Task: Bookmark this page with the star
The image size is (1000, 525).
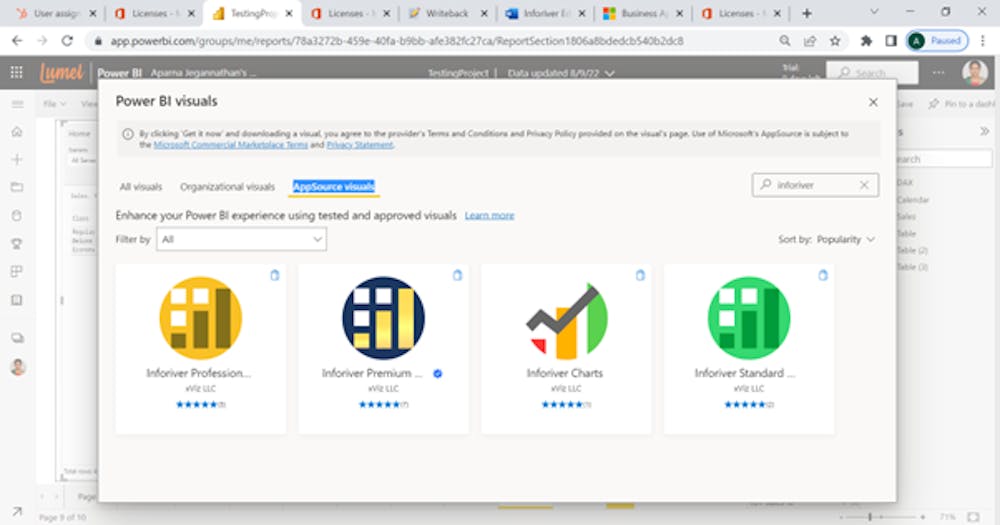Action: [835, 41]
